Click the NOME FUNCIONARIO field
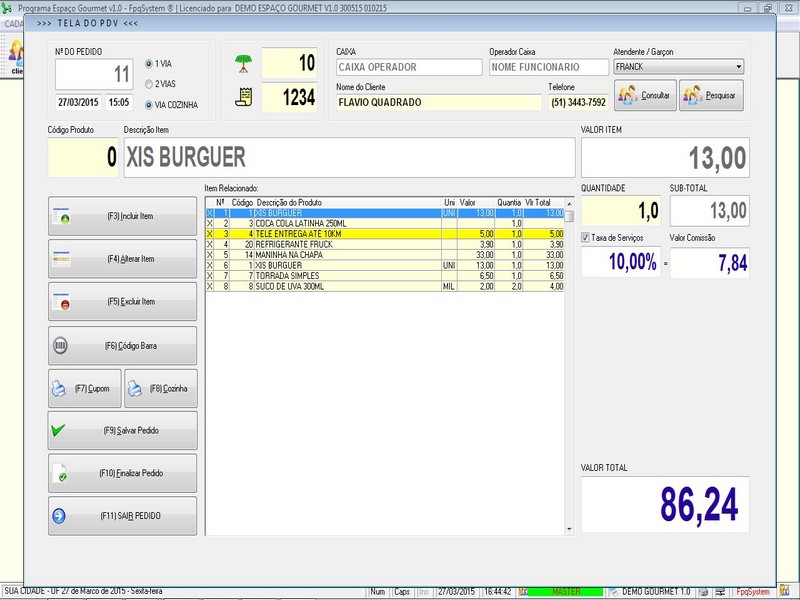Viewport: 800px width, 600px height. tap(549, 67)
